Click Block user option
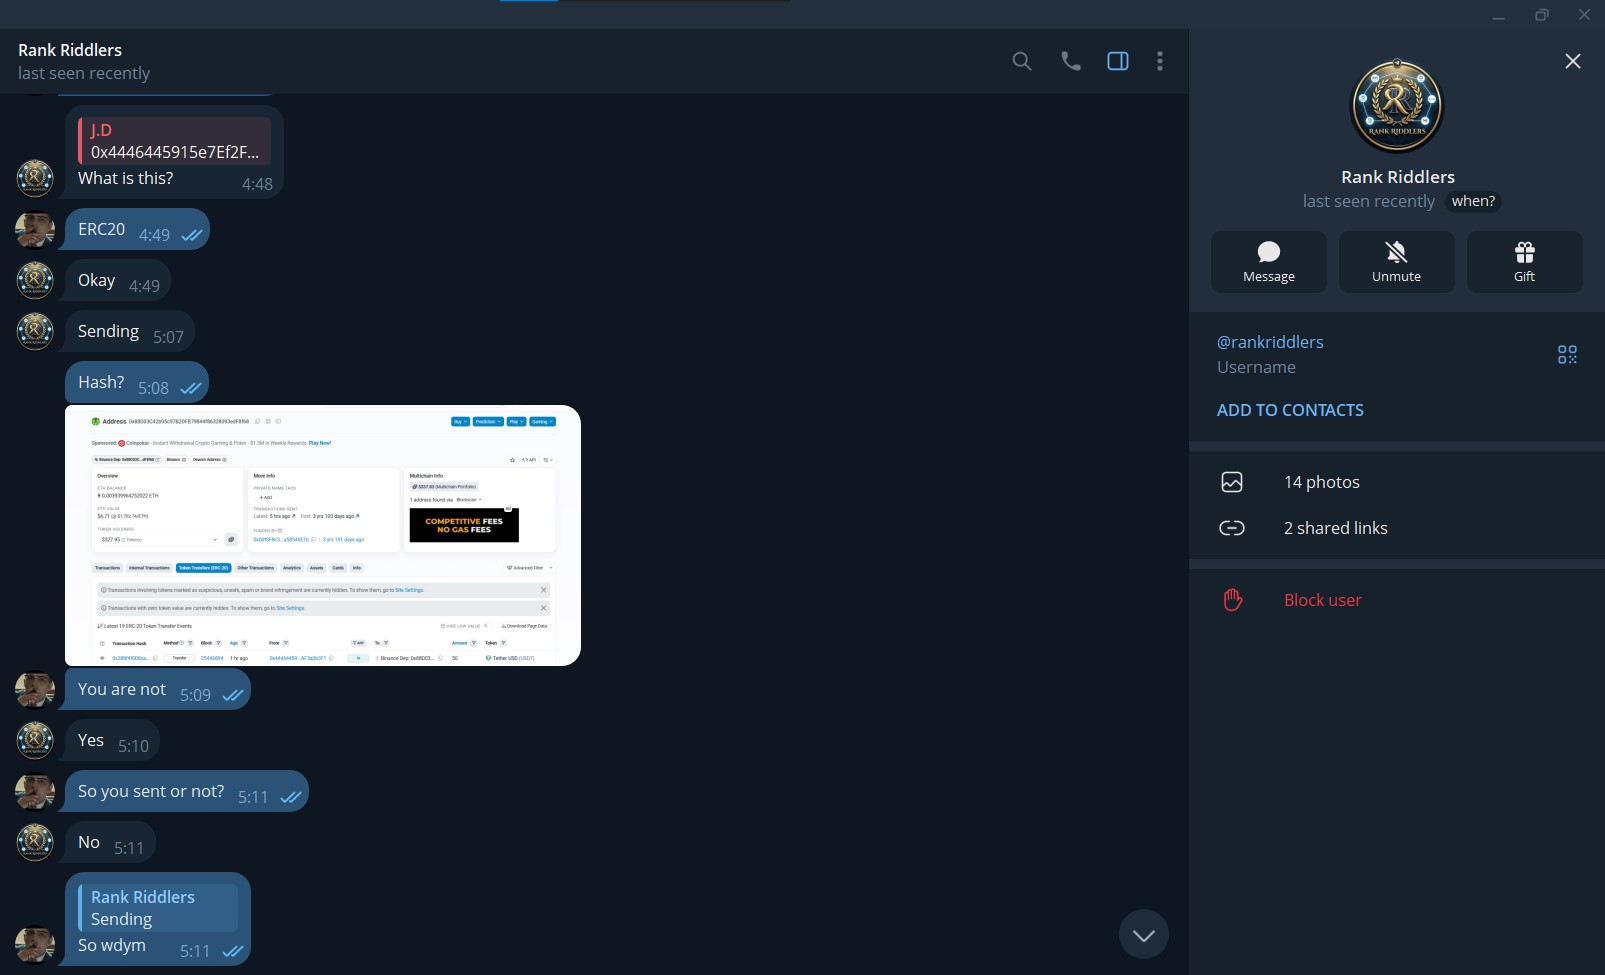Viewport: 1605px width, 975px height. 1397,600
